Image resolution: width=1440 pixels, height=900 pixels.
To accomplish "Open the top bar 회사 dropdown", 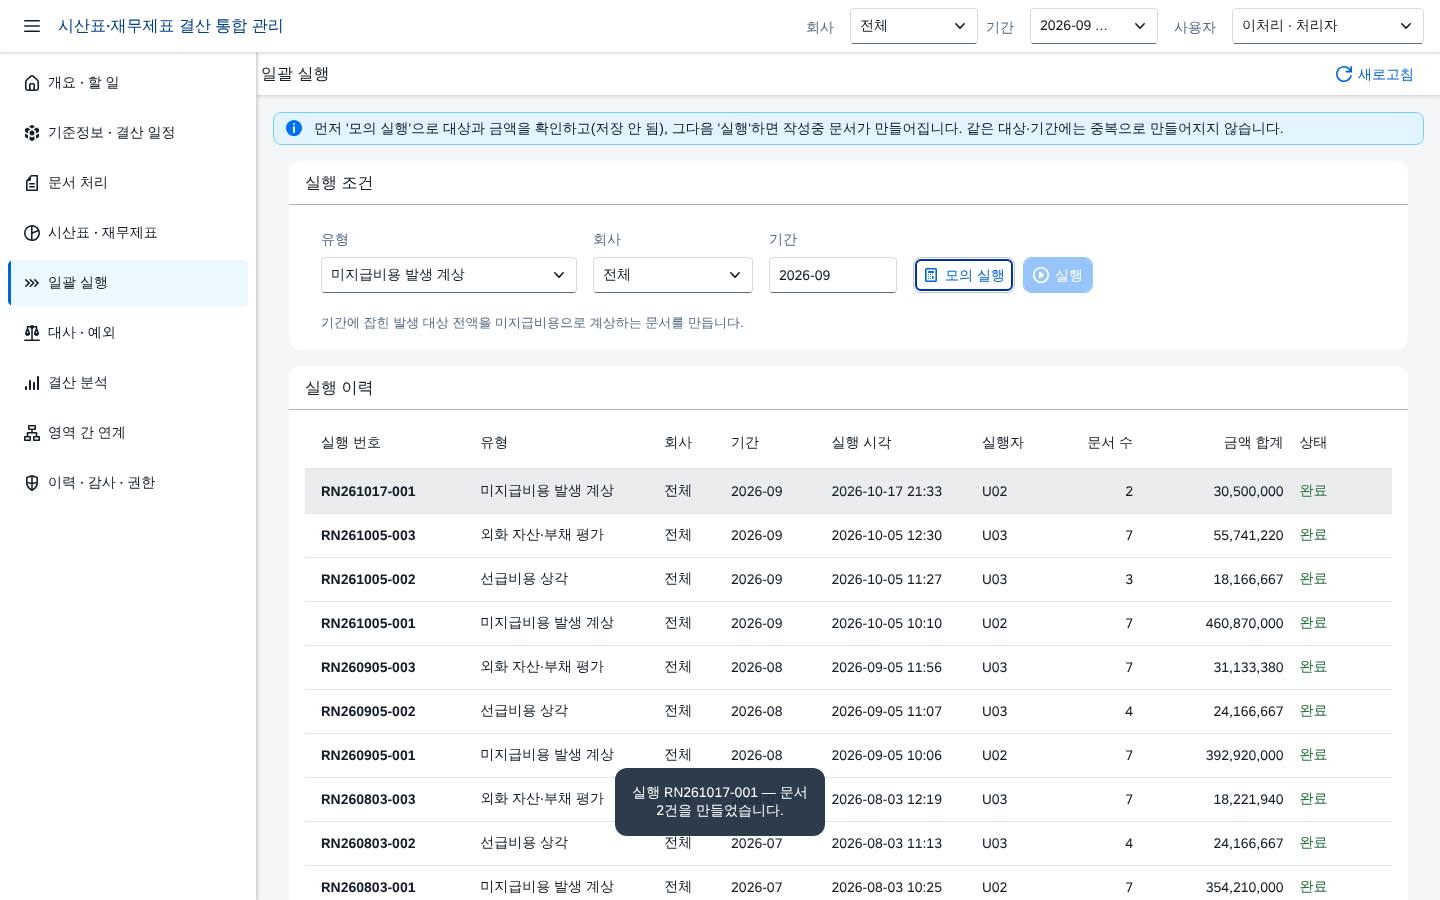I will coord(914,26).
